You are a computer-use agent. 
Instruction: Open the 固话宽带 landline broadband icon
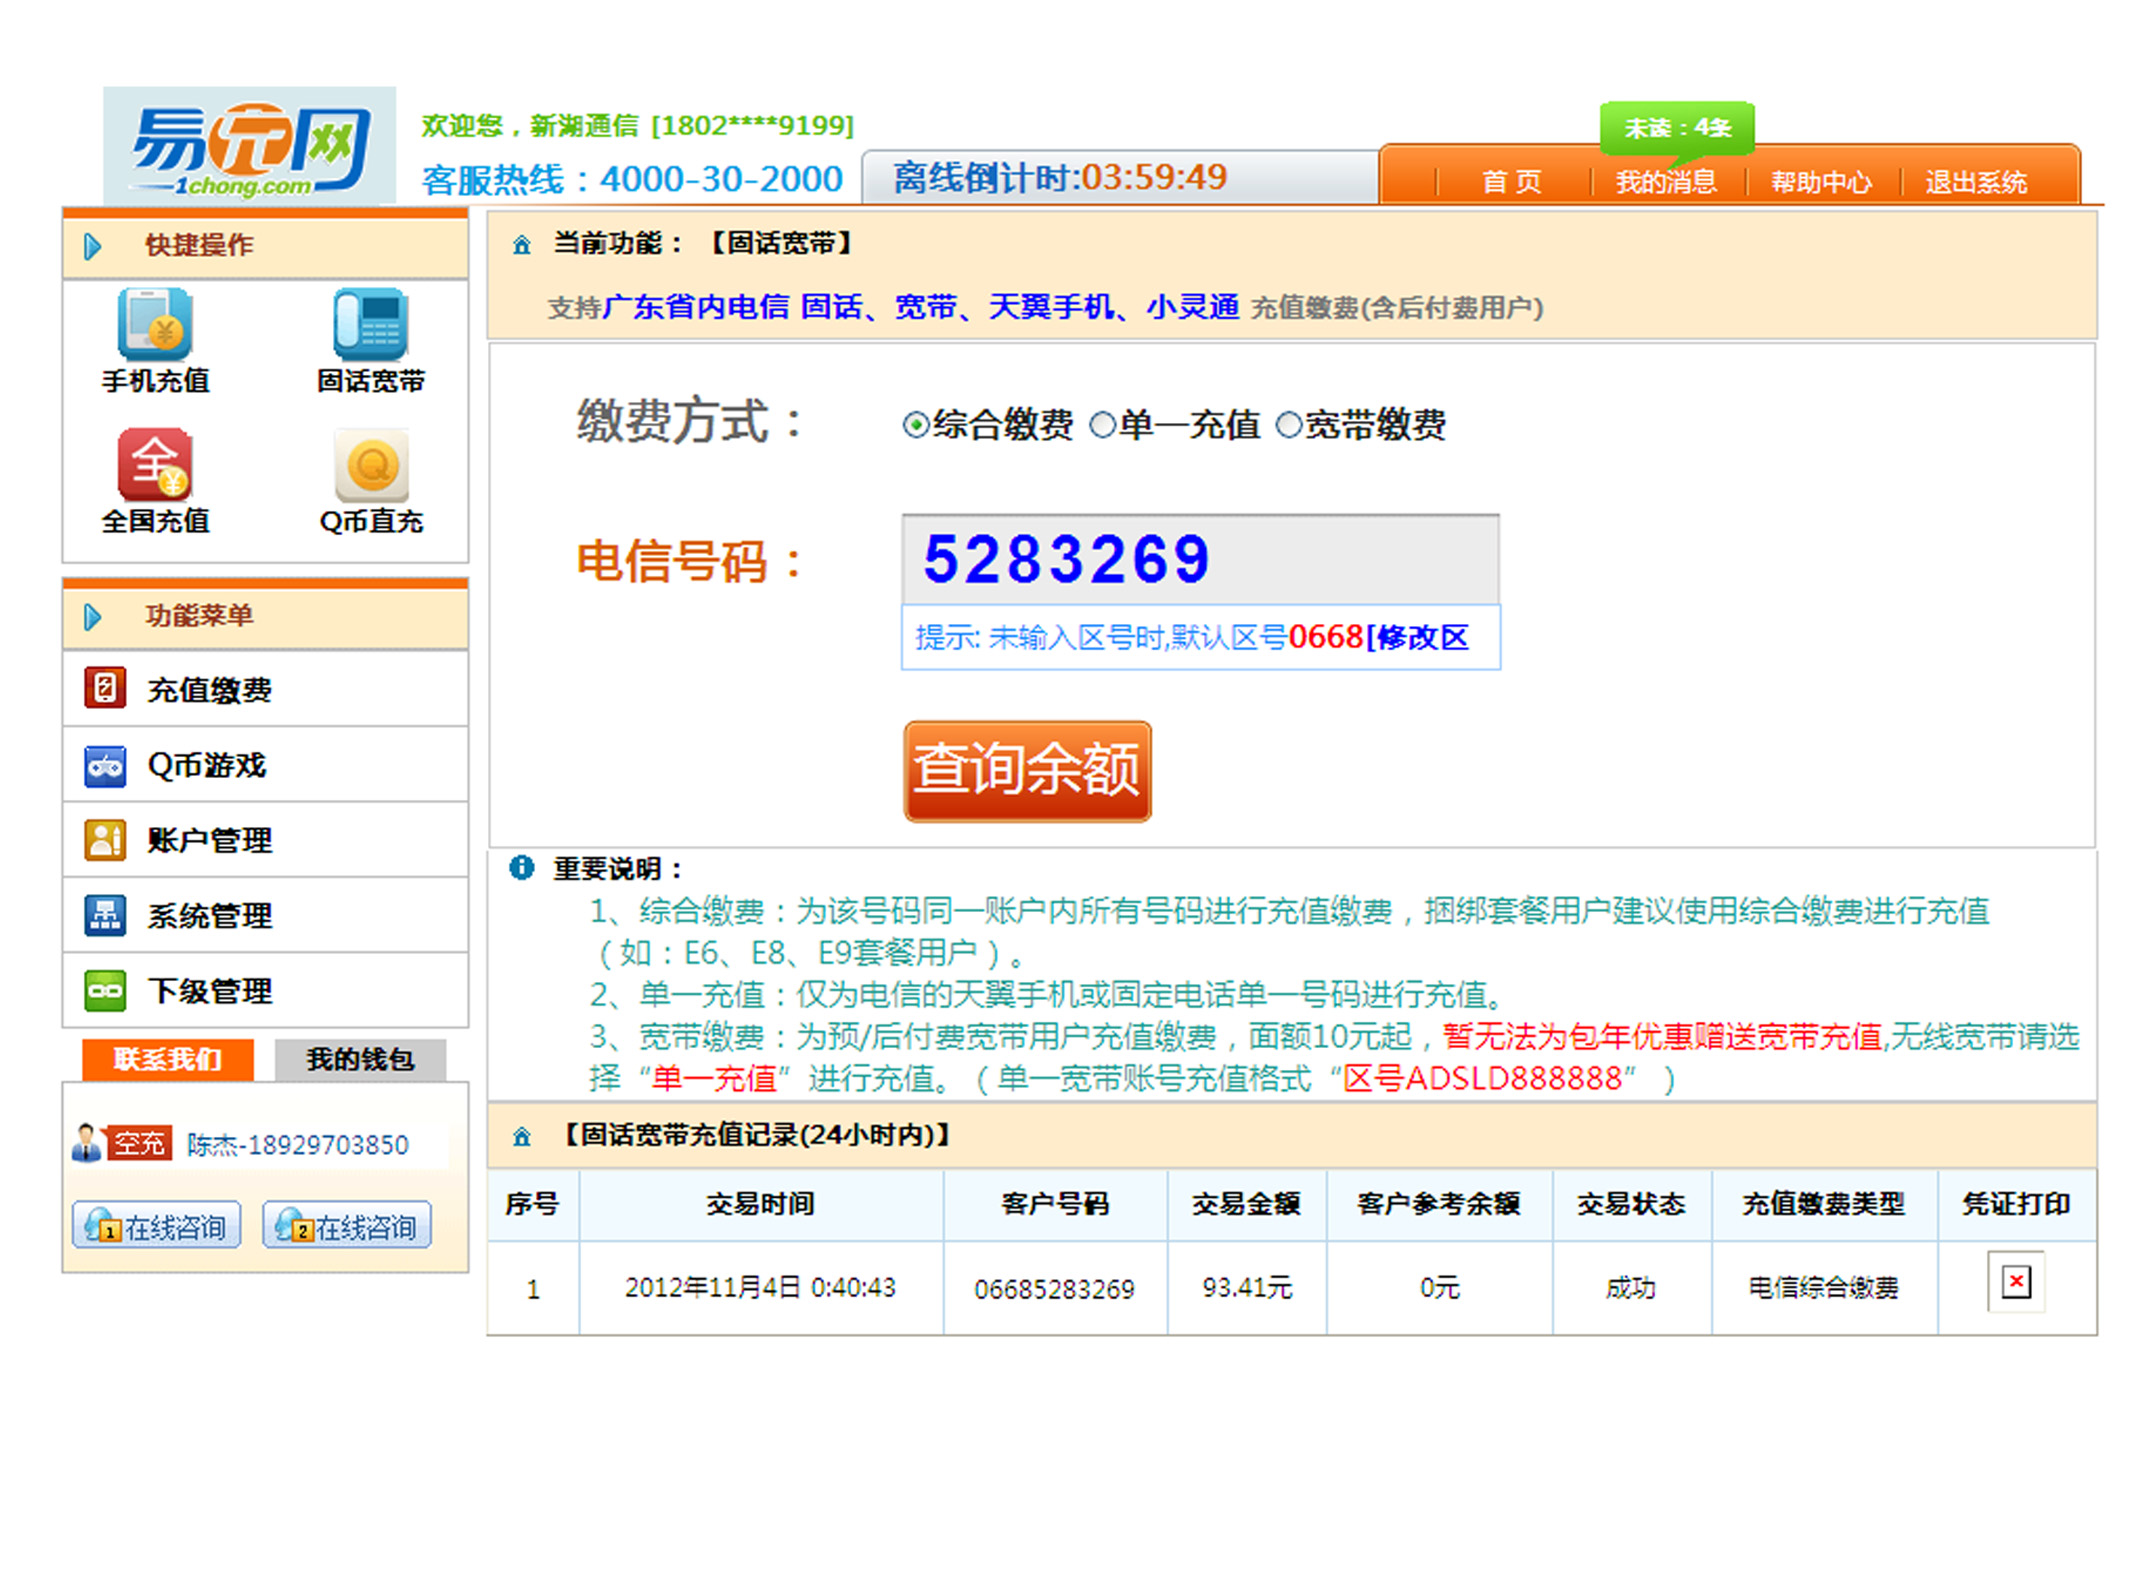370,325
